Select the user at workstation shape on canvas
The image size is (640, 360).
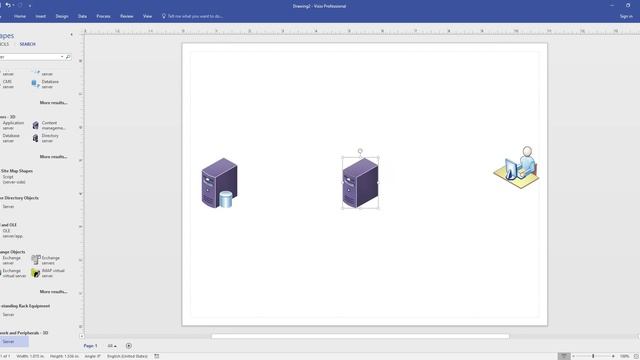coord(516,167)
